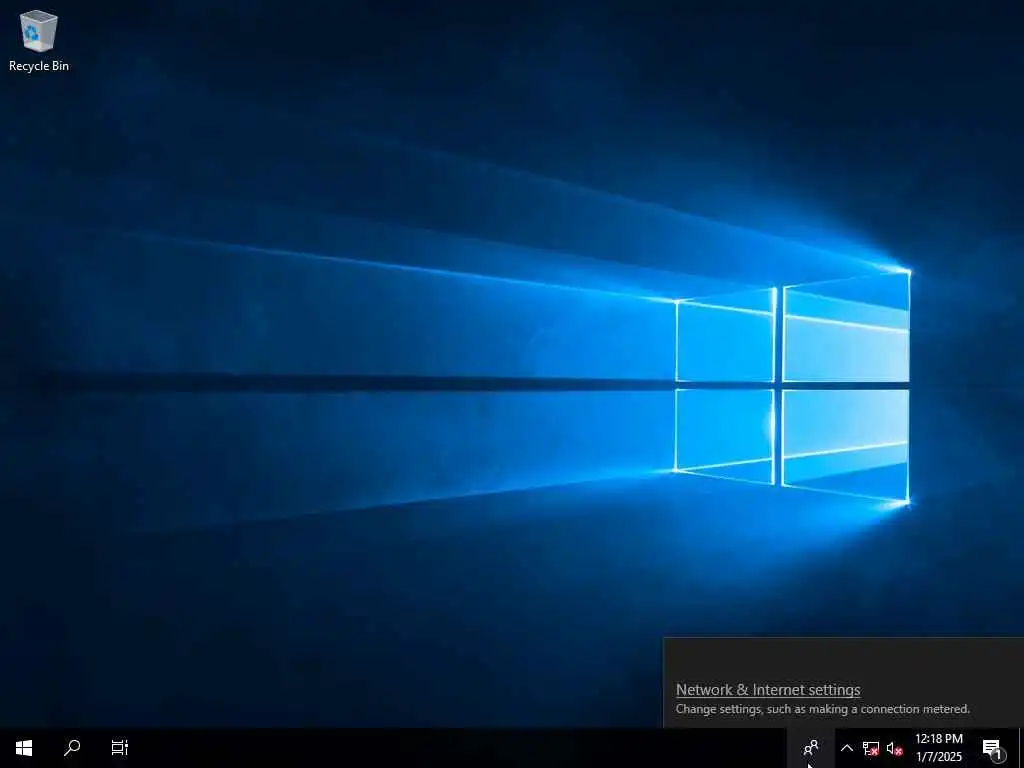Select the Recycle Bin desktop icon

[x=39, y=40]
